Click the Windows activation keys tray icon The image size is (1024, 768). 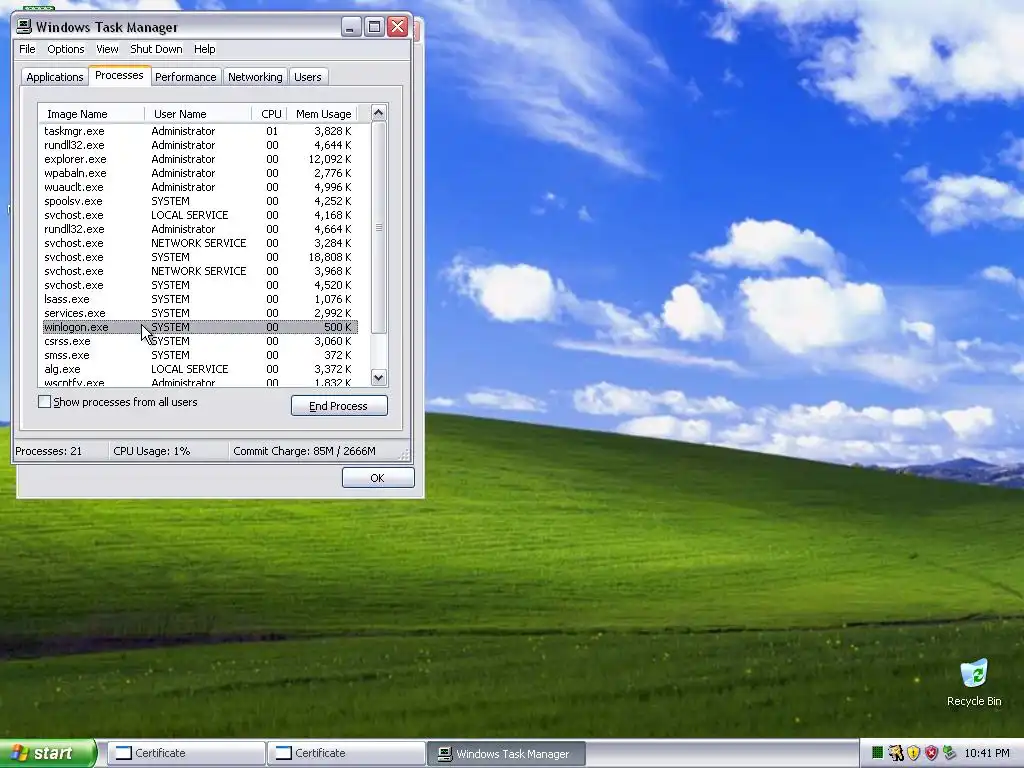tap(895, 753)
